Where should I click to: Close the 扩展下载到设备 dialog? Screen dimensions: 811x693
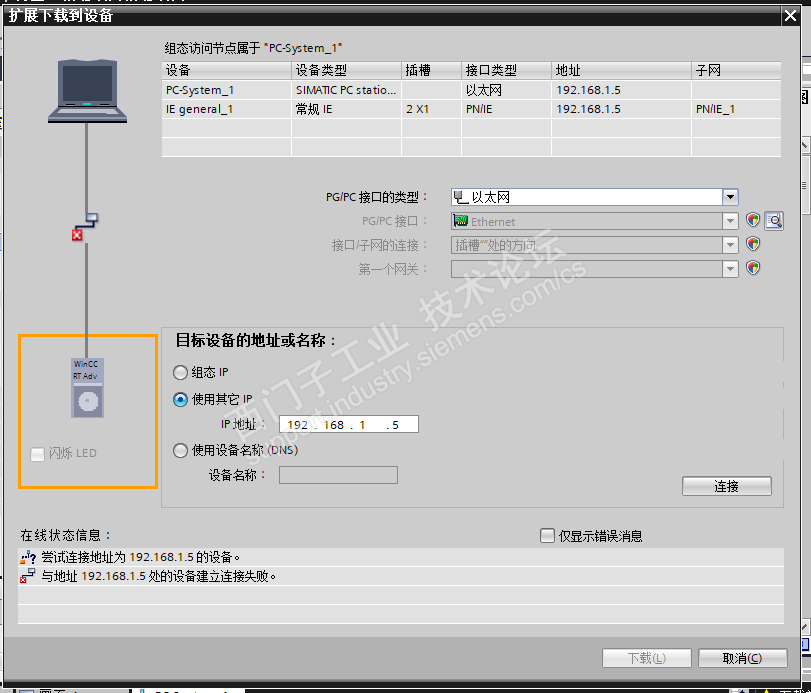(790, 16)
